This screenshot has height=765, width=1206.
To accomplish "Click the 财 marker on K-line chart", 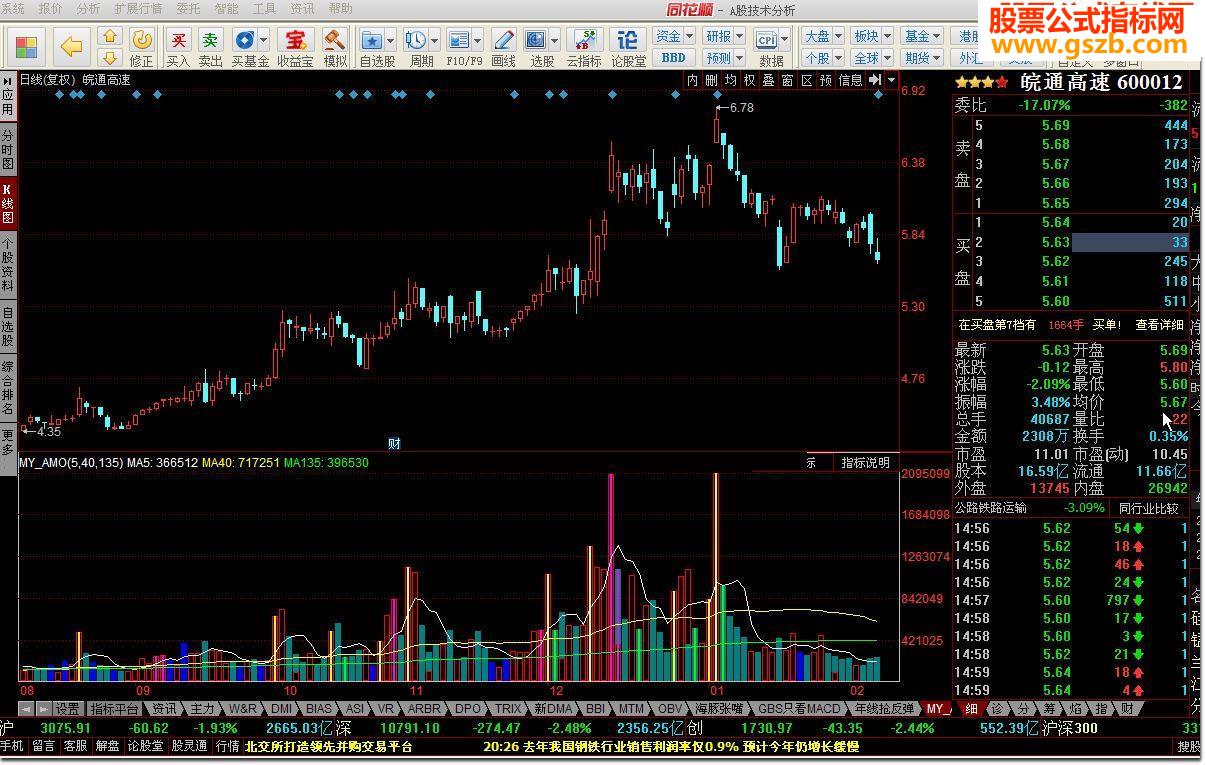I will (394, 443).
